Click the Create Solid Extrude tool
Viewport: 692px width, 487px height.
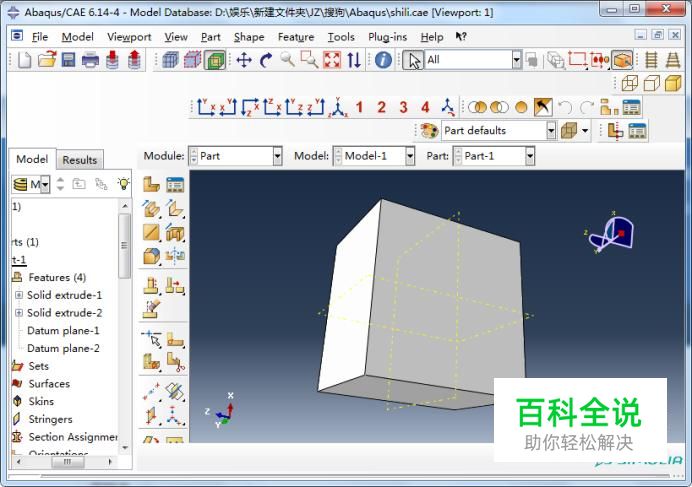point(151,208)
